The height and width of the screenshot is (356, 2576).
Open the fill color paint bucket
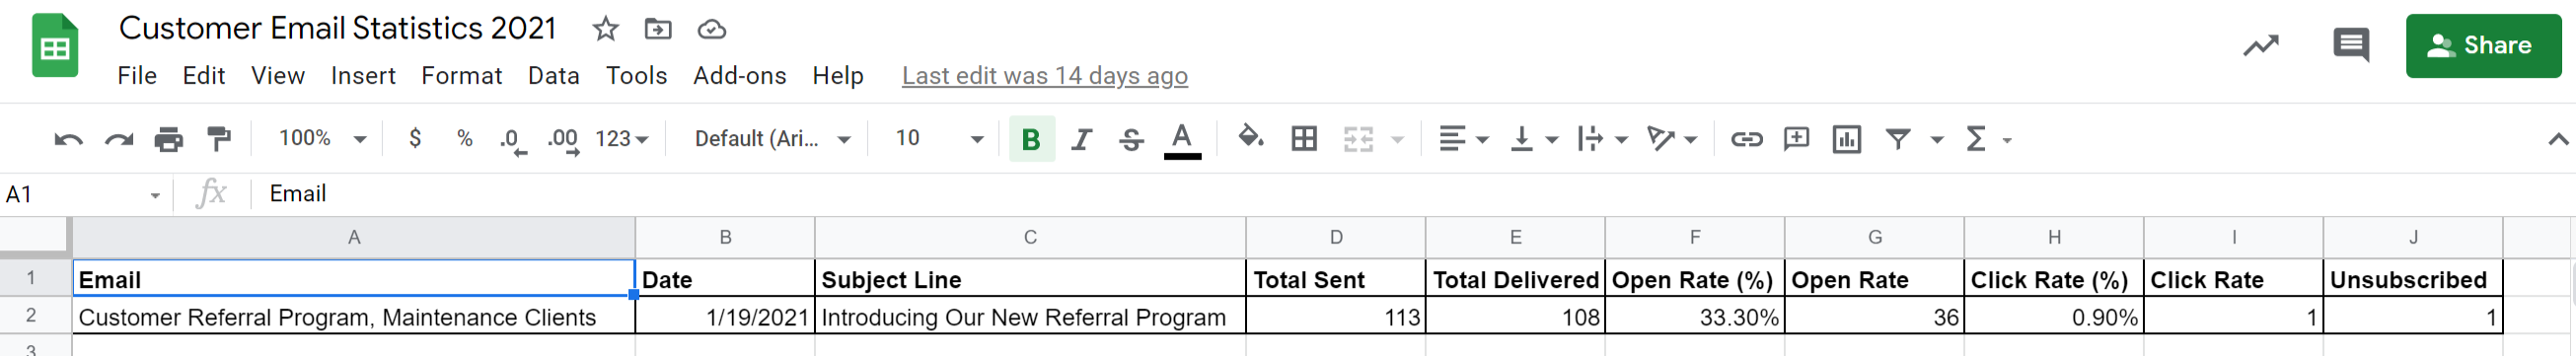tap(1250, 137)
